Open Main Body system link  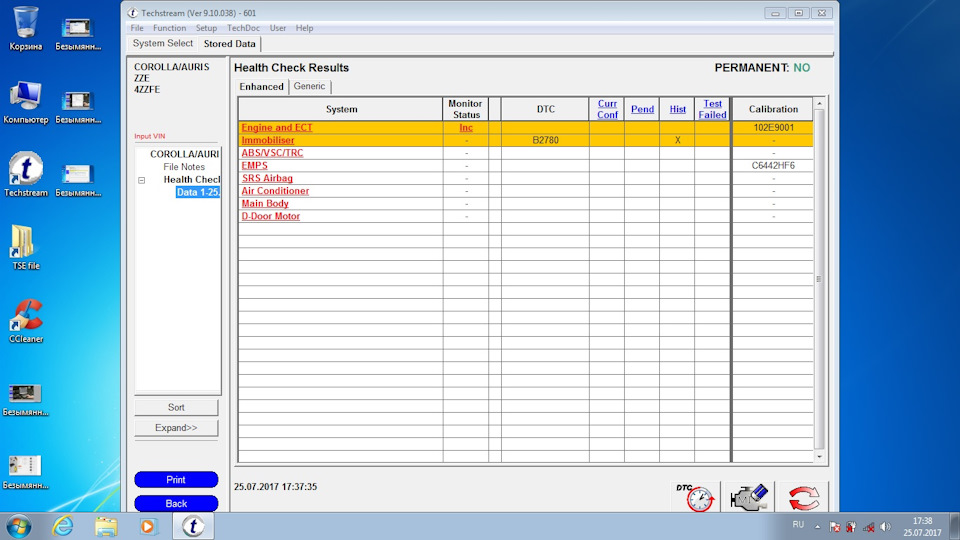(265, 203)
